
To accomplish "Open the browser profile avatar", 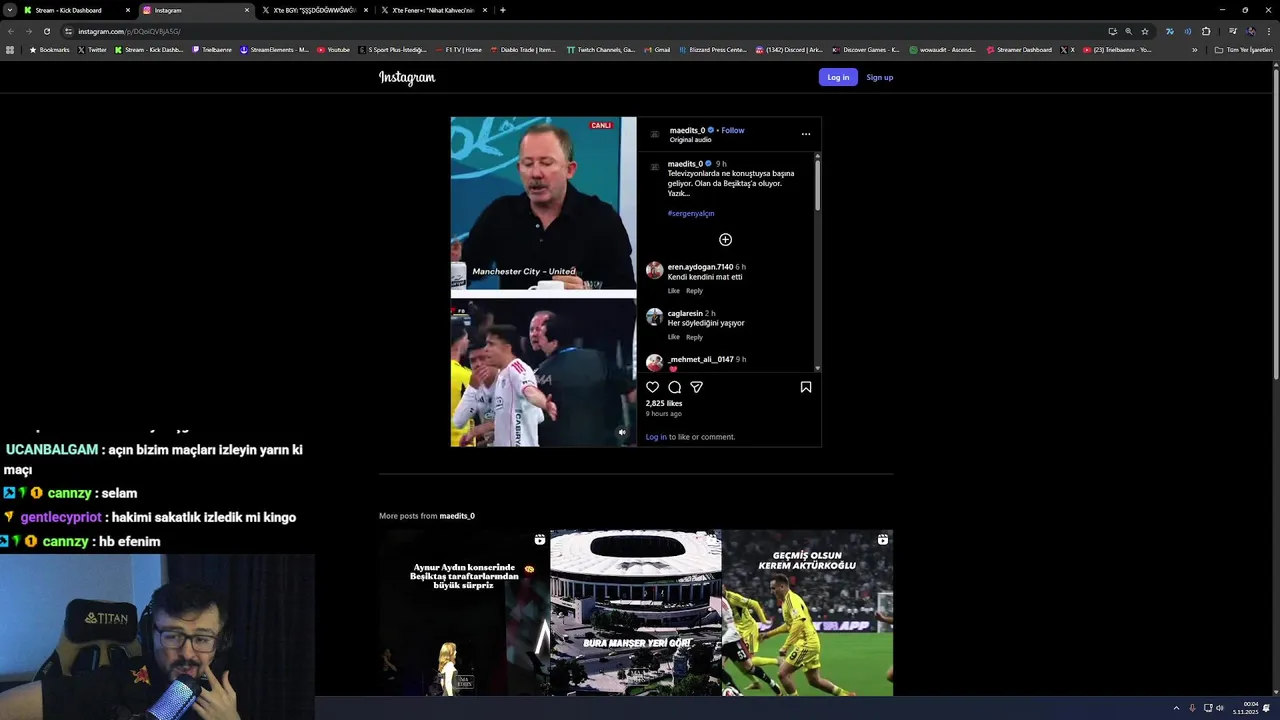I will [1251, 31].
